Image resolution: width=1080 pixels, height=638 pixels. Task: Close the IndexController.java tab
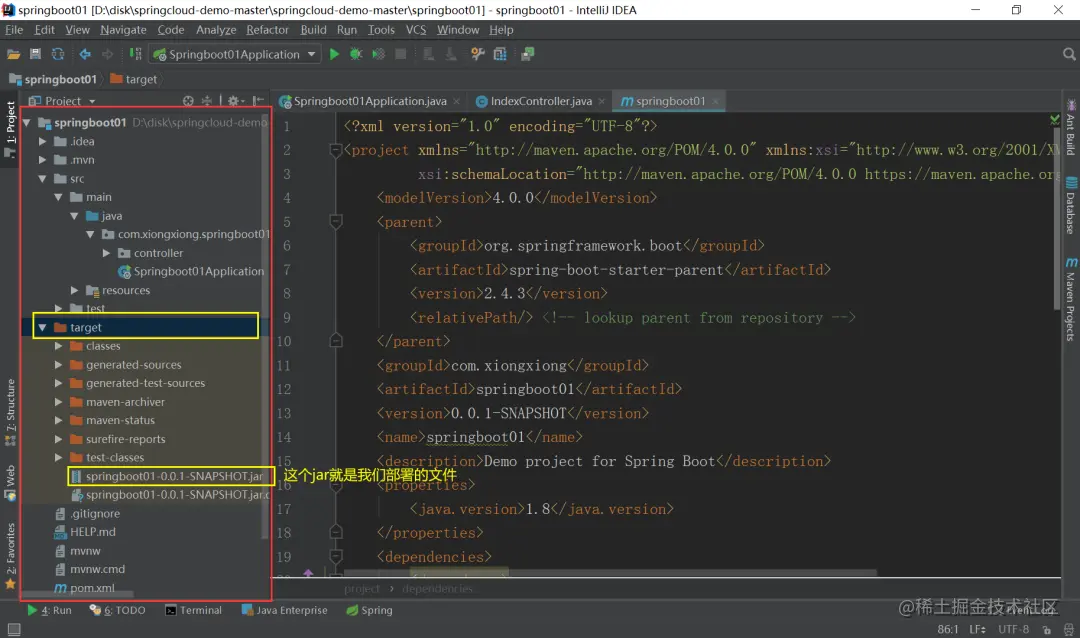[601, 101]
